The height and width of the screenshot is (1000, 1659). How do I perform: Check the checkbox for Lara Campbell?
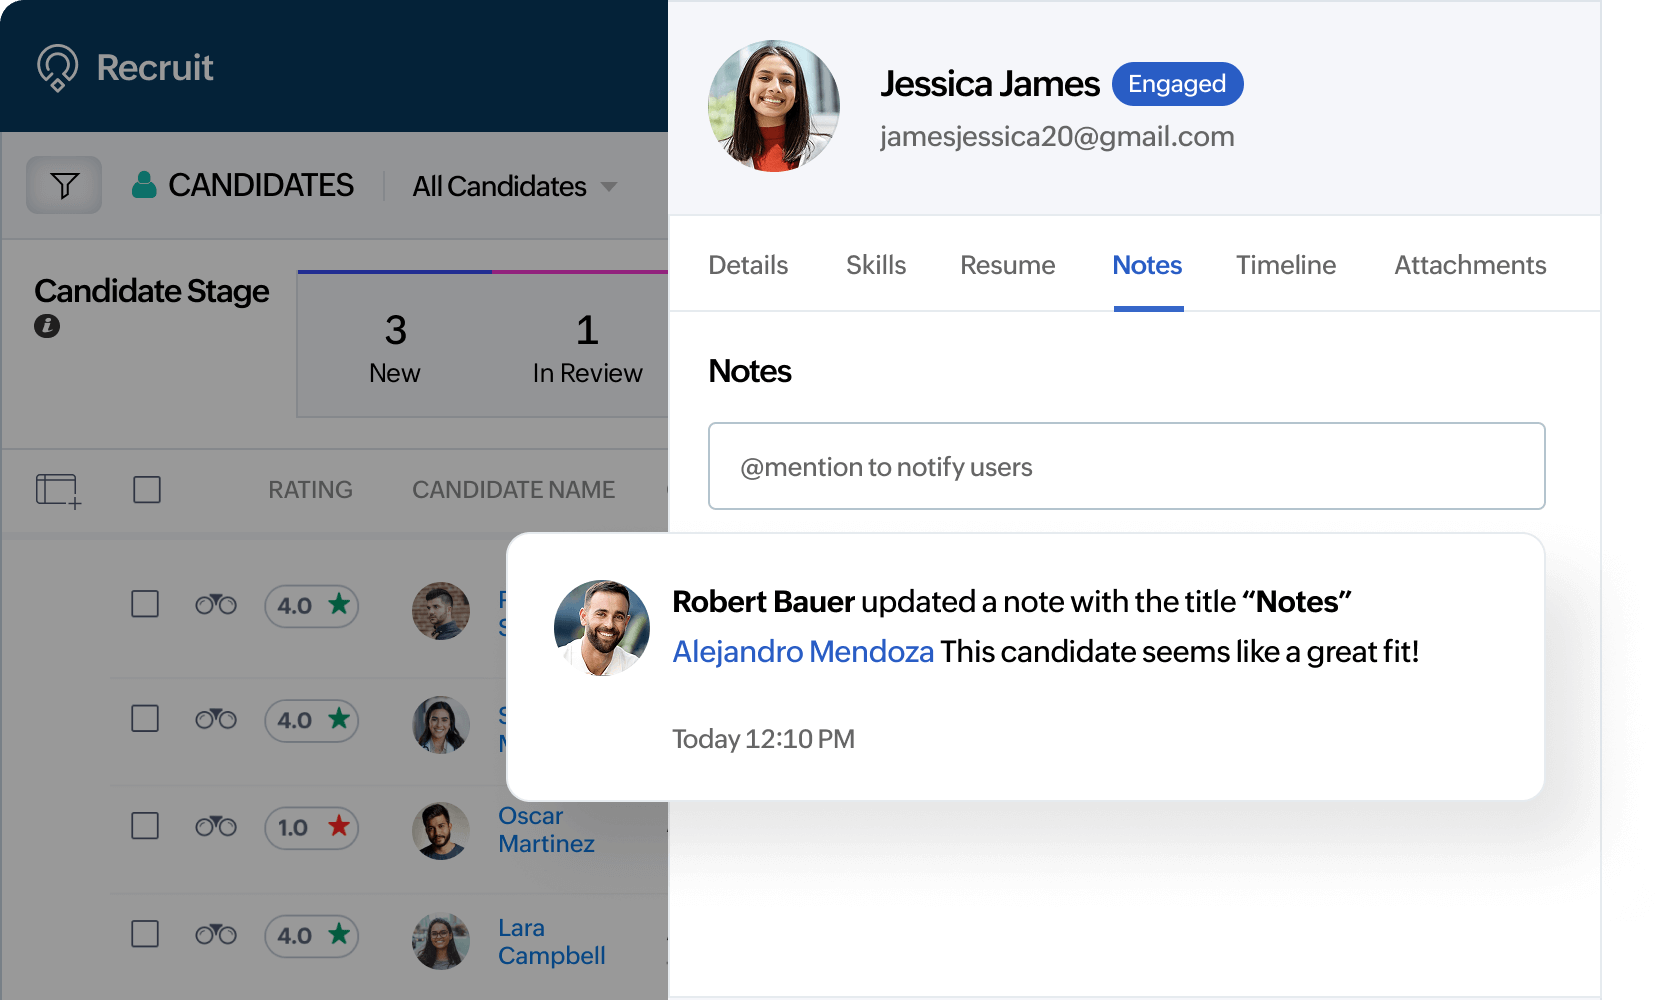pos(146,935)
